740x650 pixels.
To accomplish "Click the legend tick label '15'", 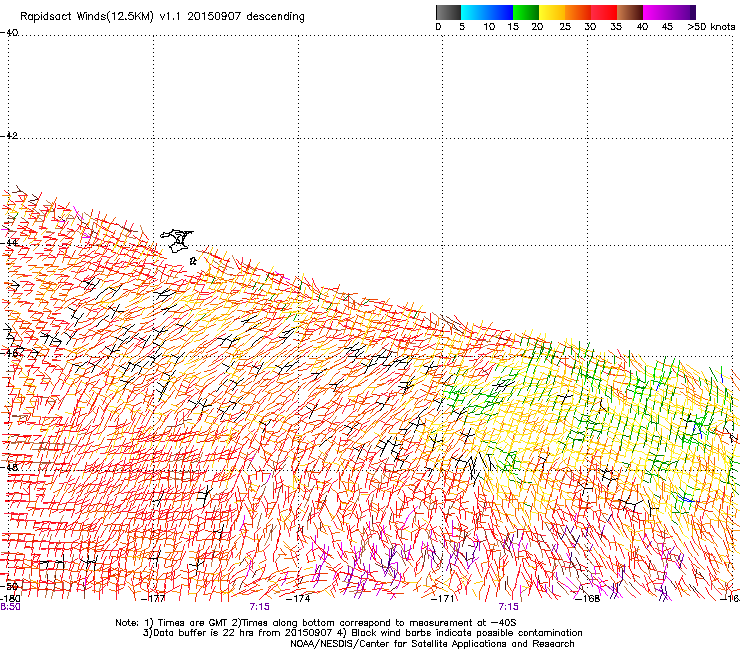I will [513, 27].
